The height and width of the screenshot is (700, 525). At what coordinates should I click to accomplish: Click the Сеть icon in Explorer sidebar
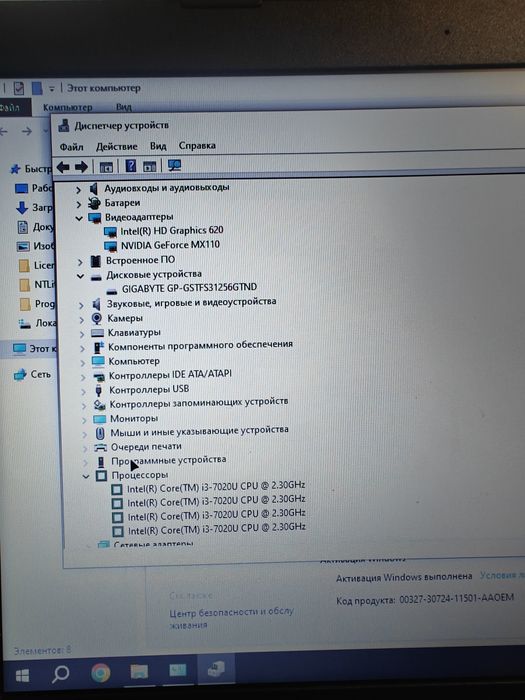tap(21, 375)
